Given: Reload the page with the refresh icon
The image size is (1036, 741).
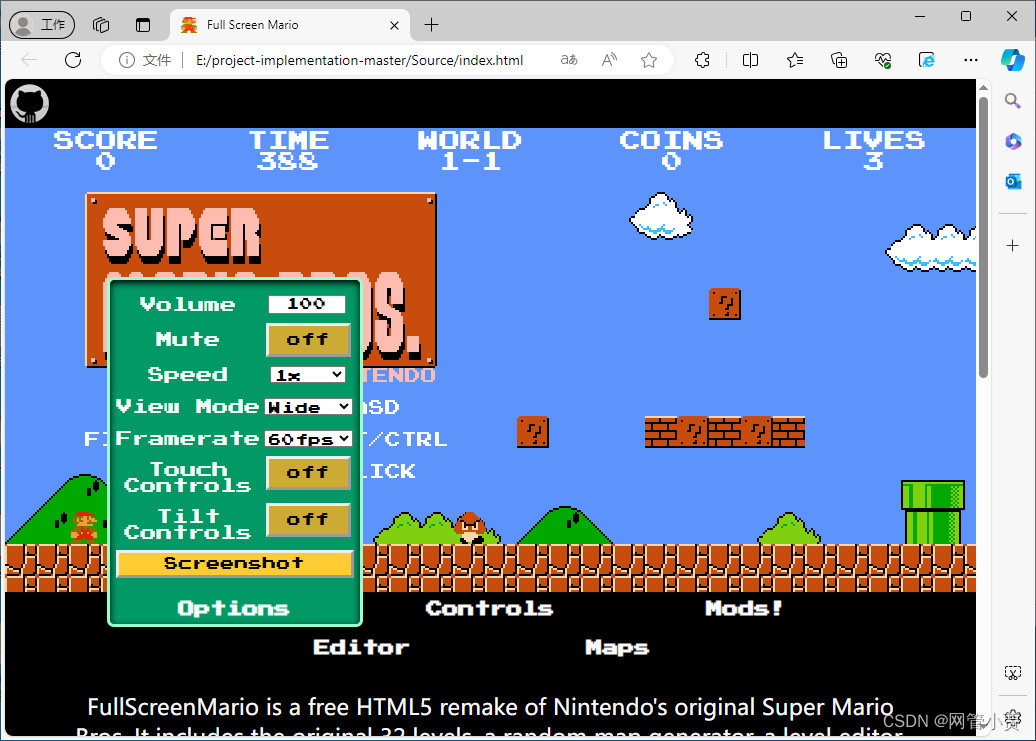Looking at the screenshot, I should coord(73,60).
